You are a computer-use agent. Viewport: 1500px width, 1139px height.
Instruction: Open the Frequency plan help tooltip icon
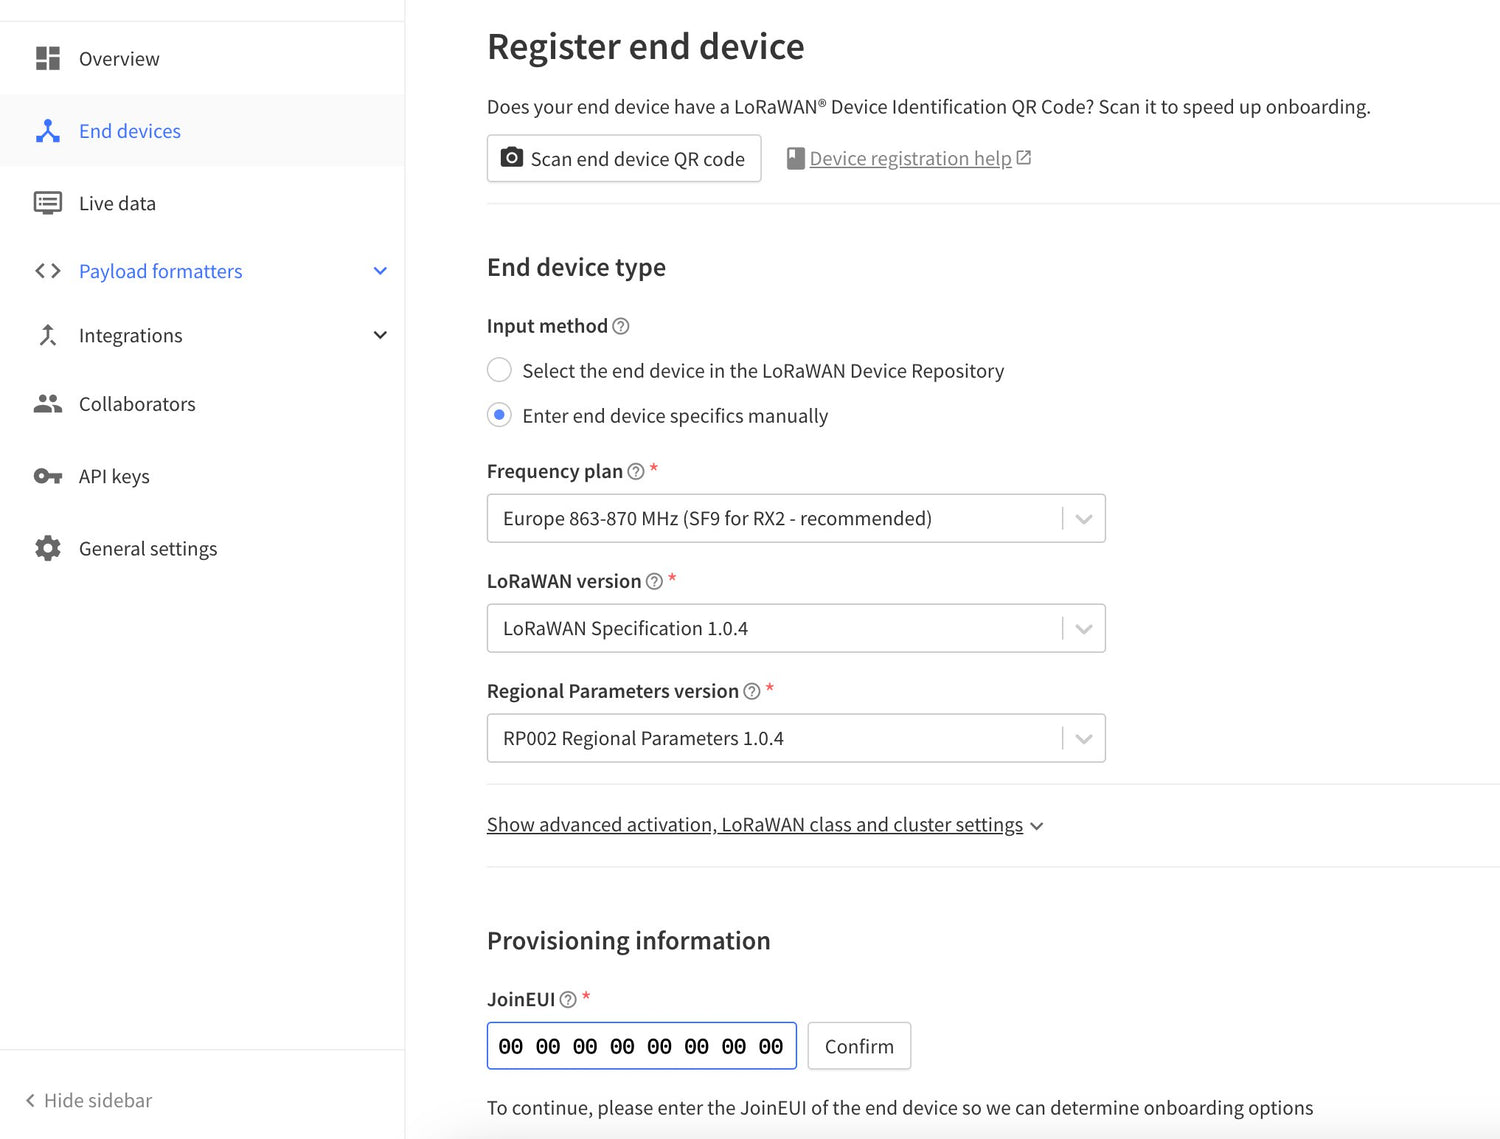pyautogui.click(x=636, y=471)
